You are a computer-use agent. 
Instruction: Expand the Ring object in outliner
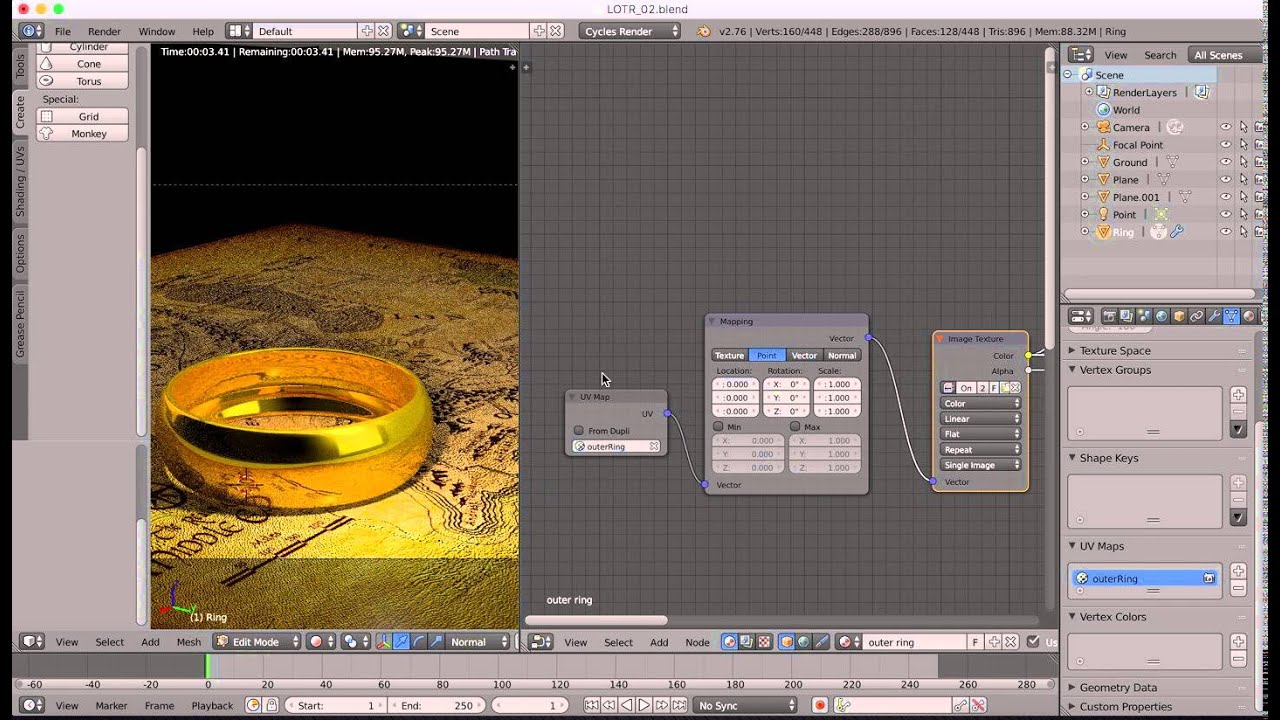(1085, 231)
